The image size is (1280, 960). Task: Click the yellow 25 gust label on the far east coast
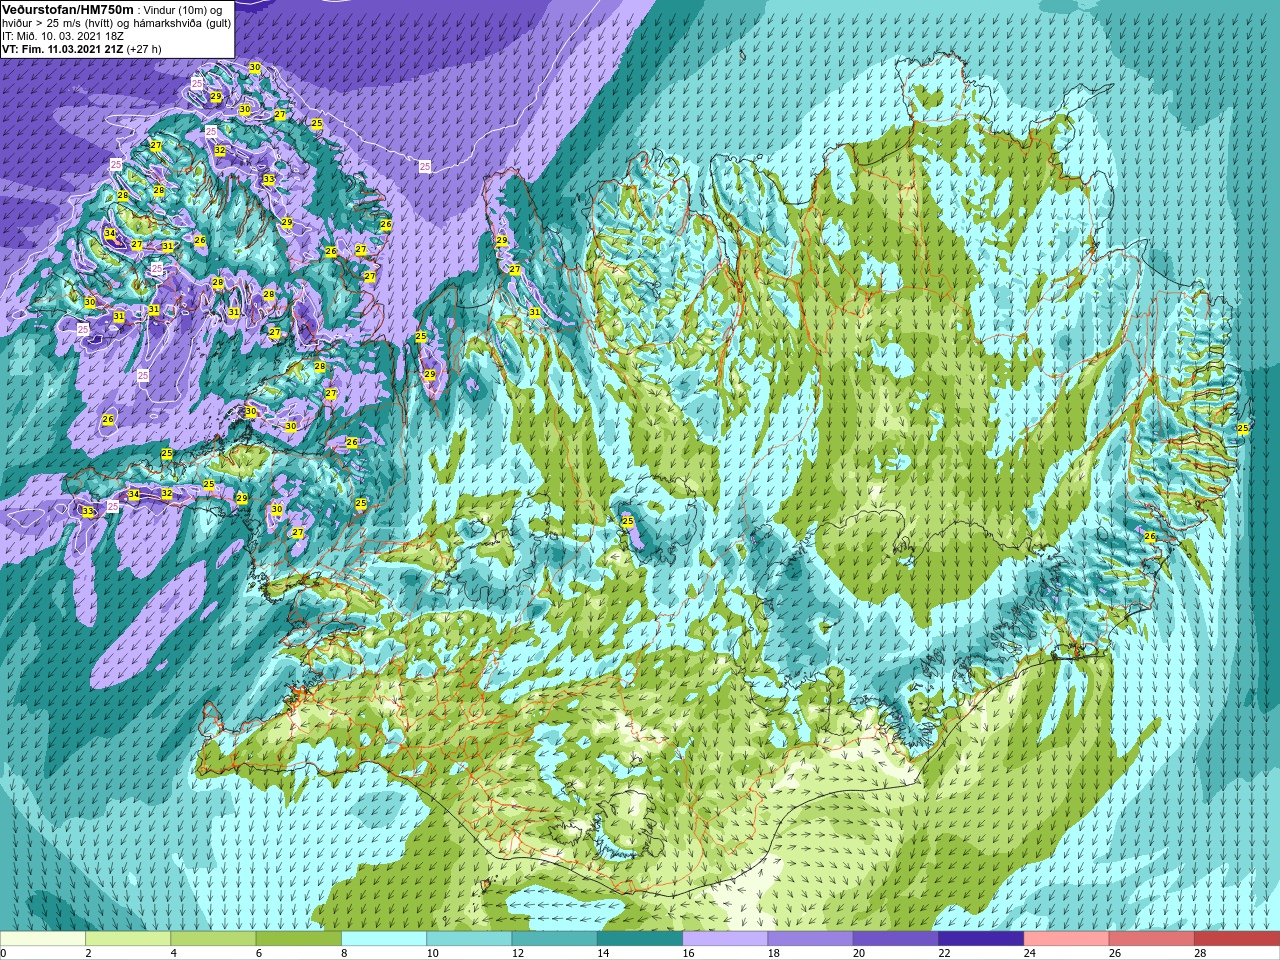point(1243,428)
